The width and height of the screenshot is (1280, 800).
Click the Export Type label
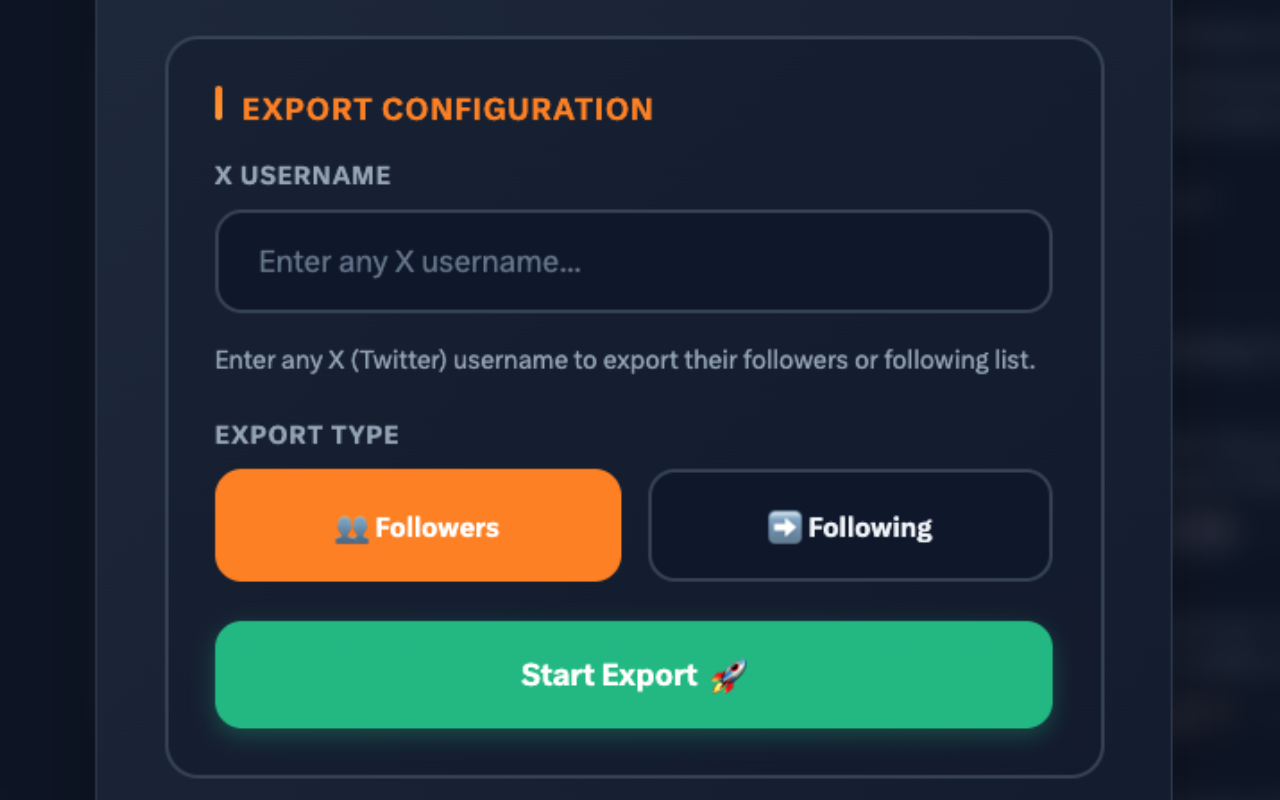click(306, 435)
